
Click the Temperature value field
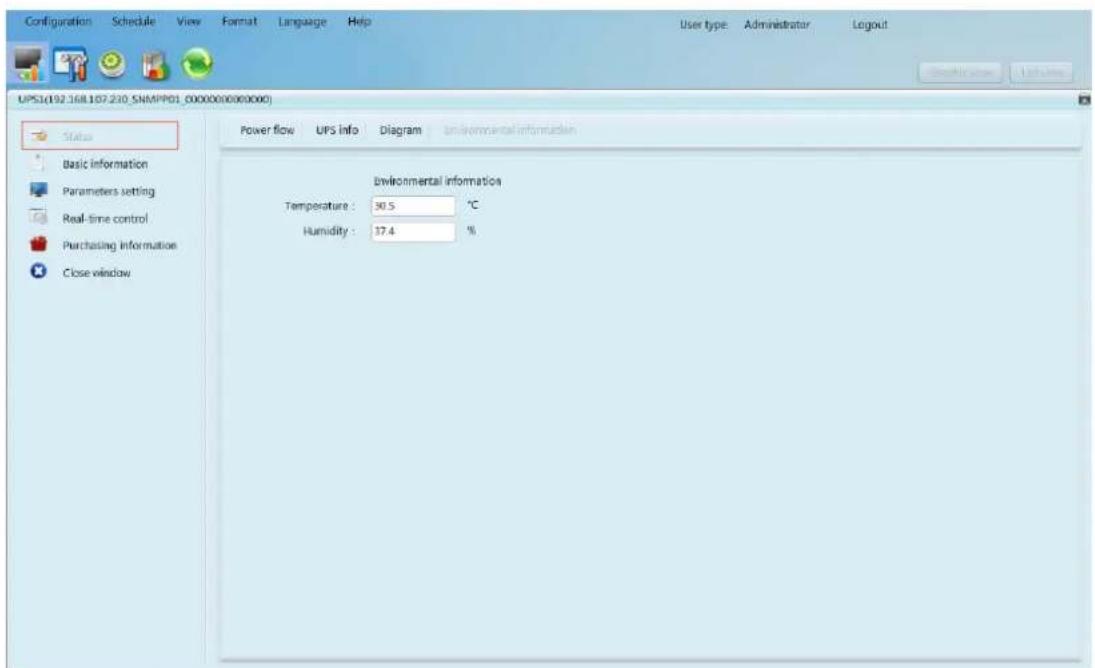coord(413,206)
